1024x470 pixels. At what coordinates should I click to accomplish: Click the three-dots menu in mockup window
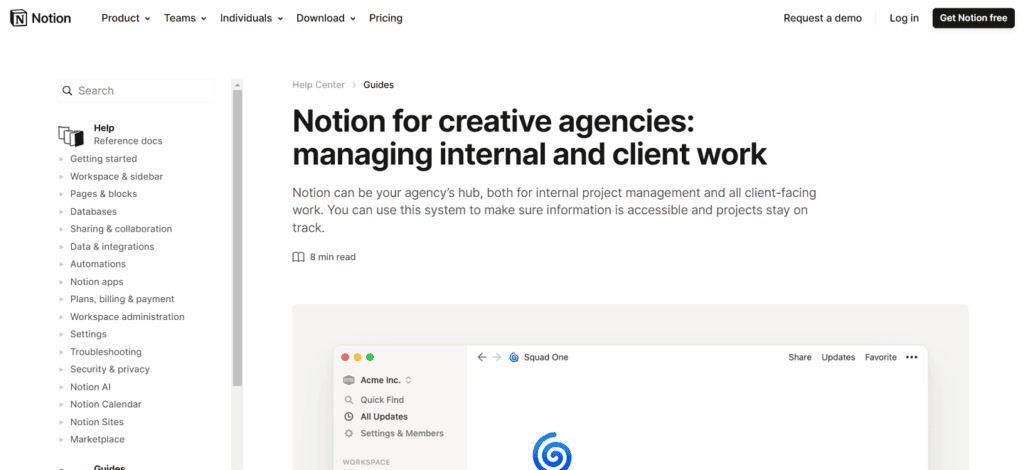[911, 357]
